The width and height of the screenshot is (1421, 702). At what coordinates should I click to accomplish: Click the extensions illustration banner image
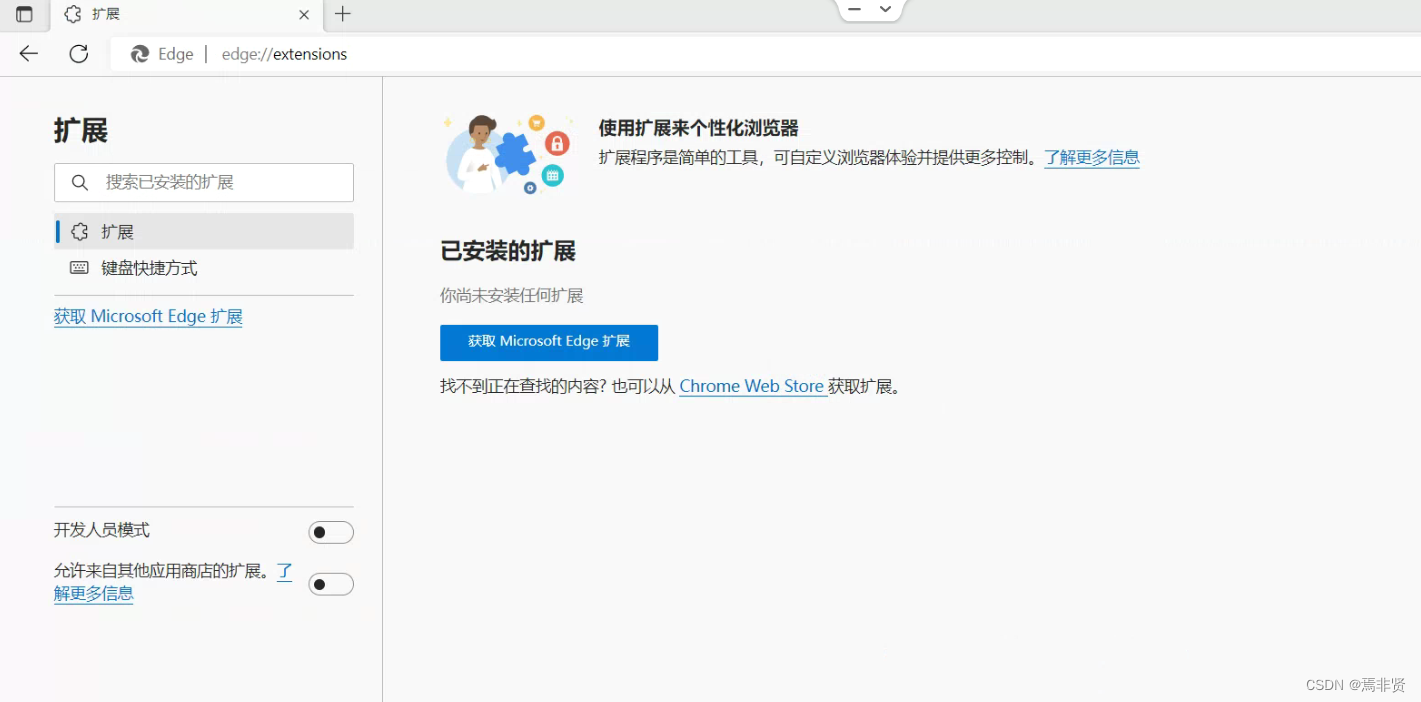click(x=507, y=152)
